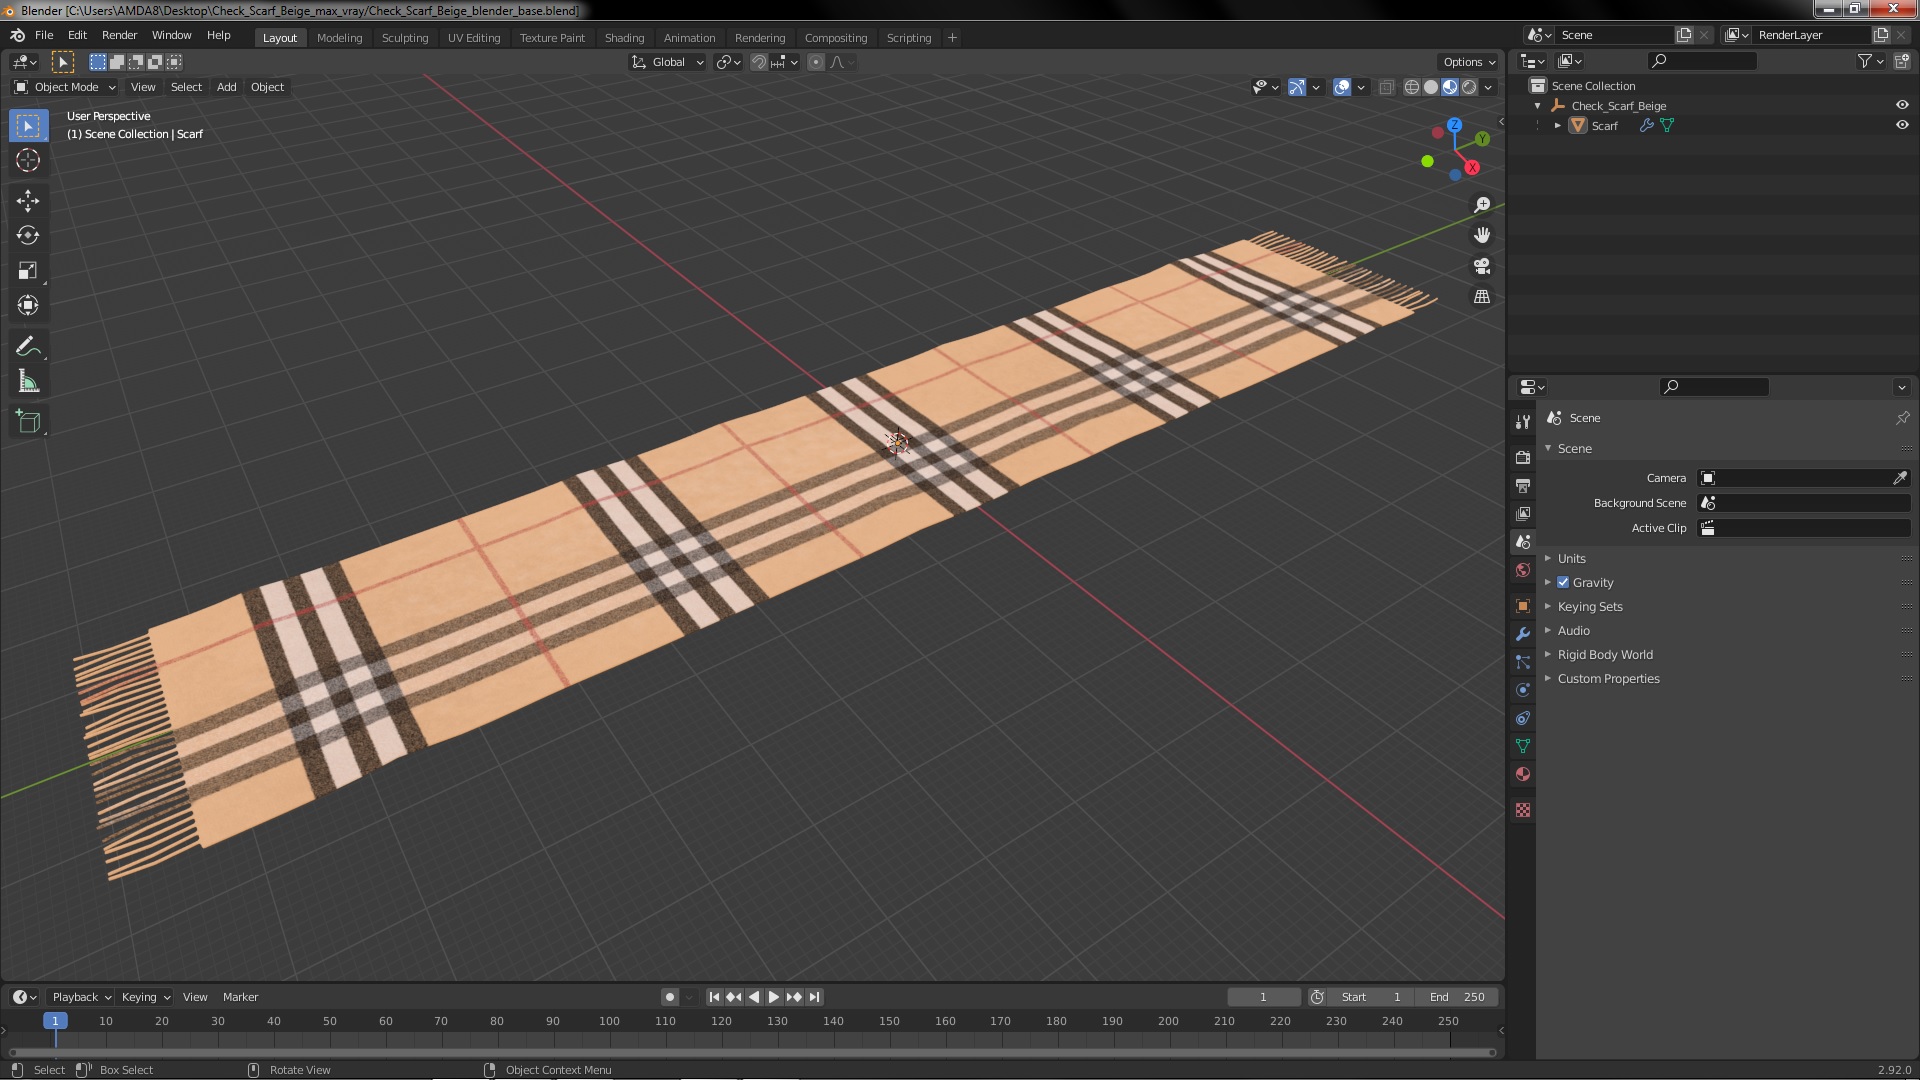Switch to the UV Editing workspace tab

[x=474, y=38]
